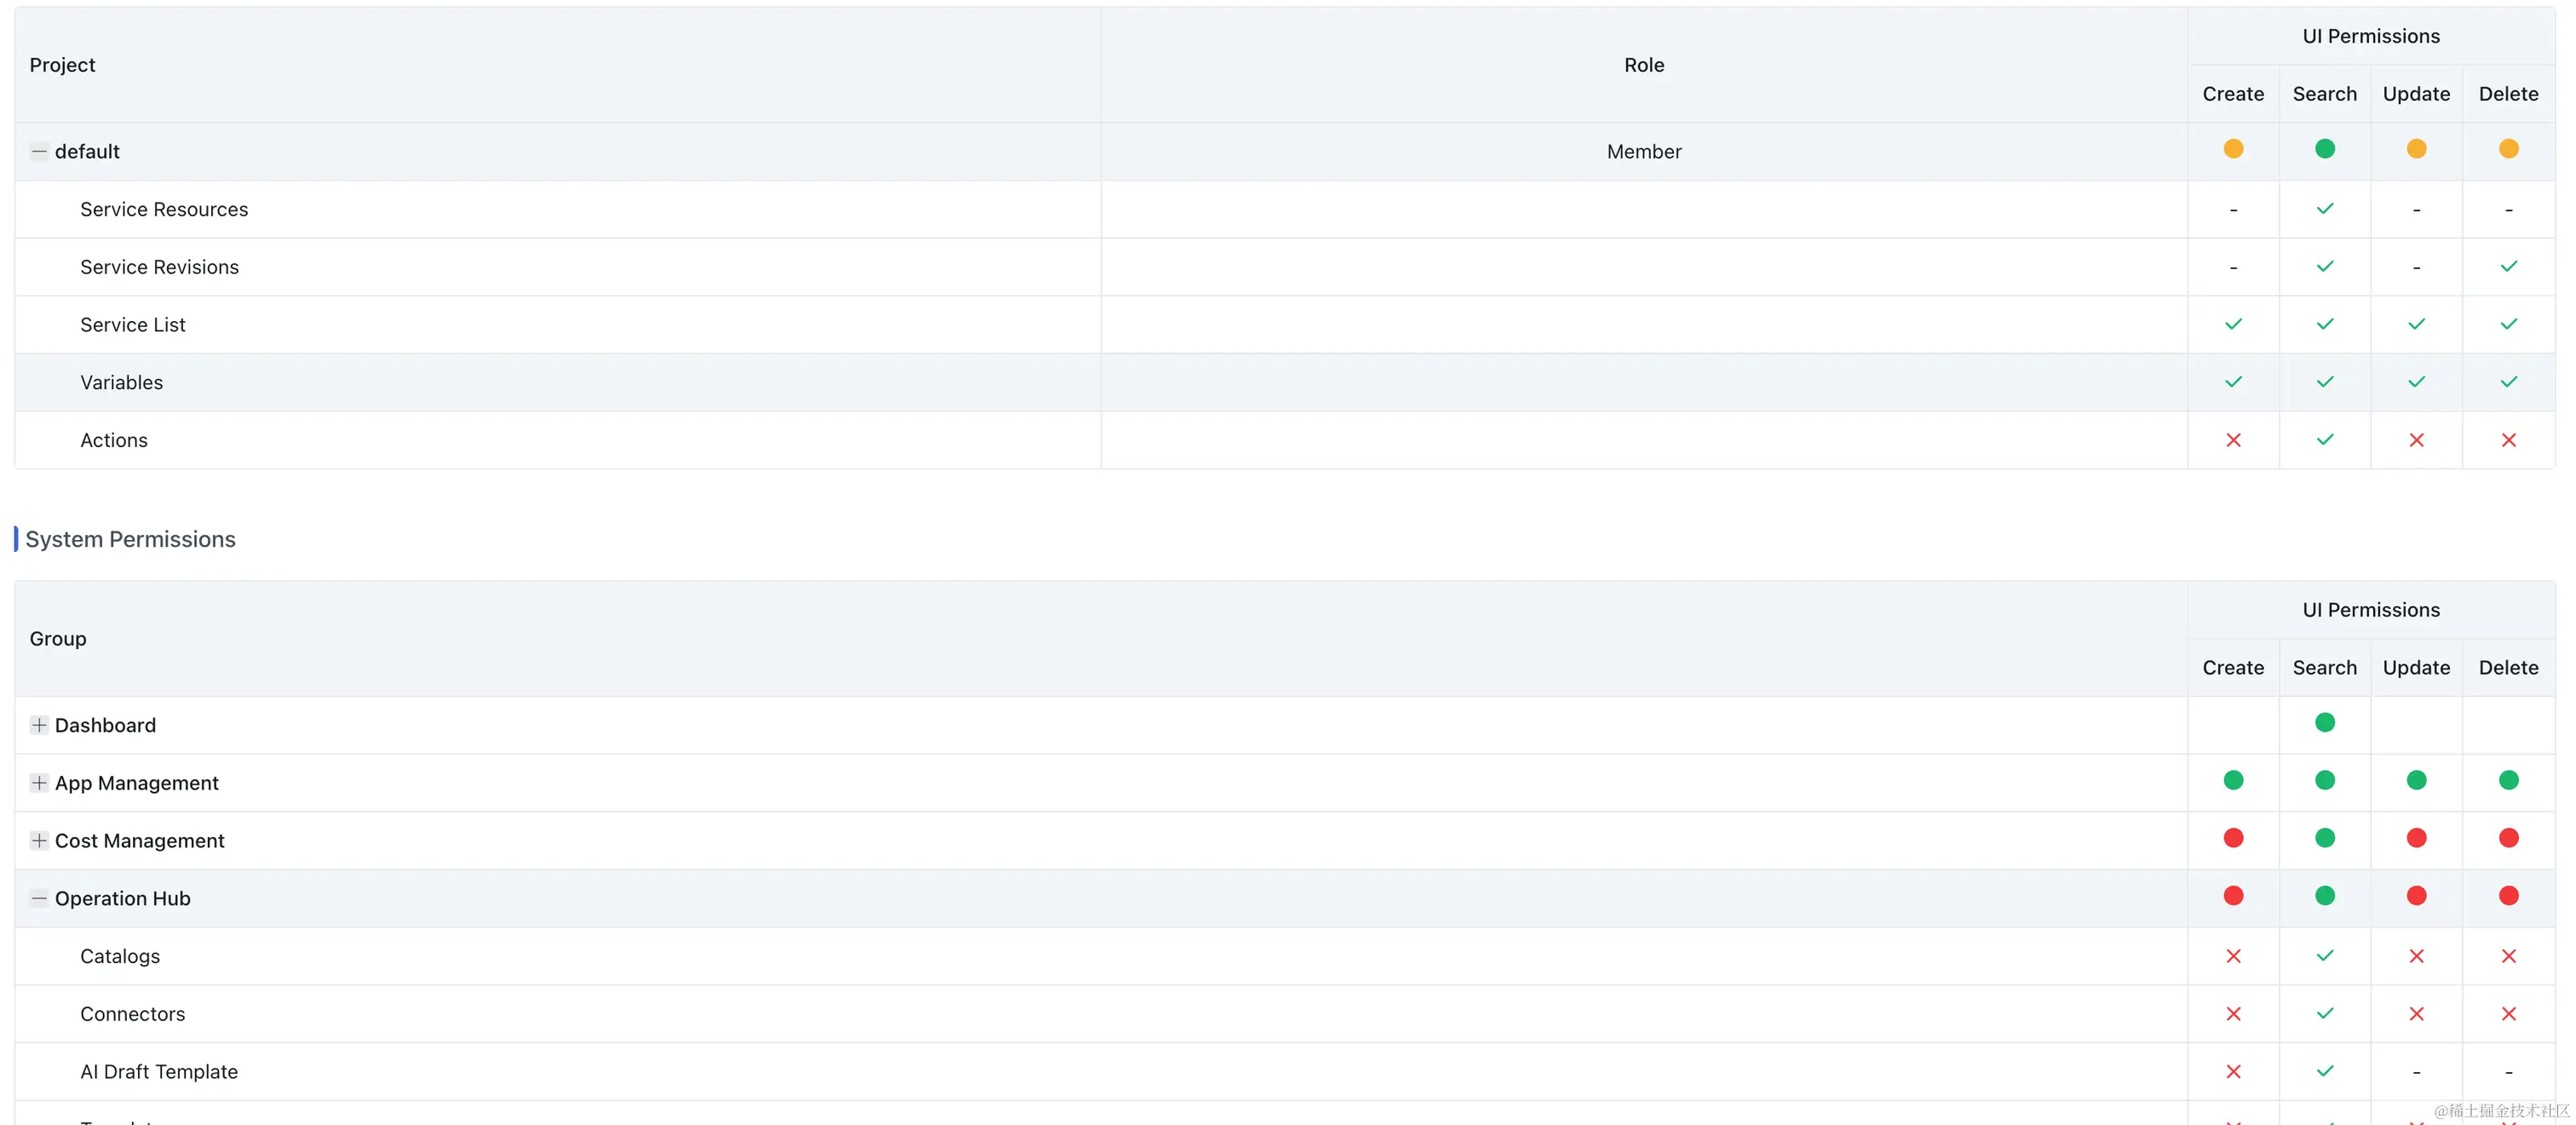Click green Search dot in default row
Screen dimensions: 2576x1125
[2324, 149]
